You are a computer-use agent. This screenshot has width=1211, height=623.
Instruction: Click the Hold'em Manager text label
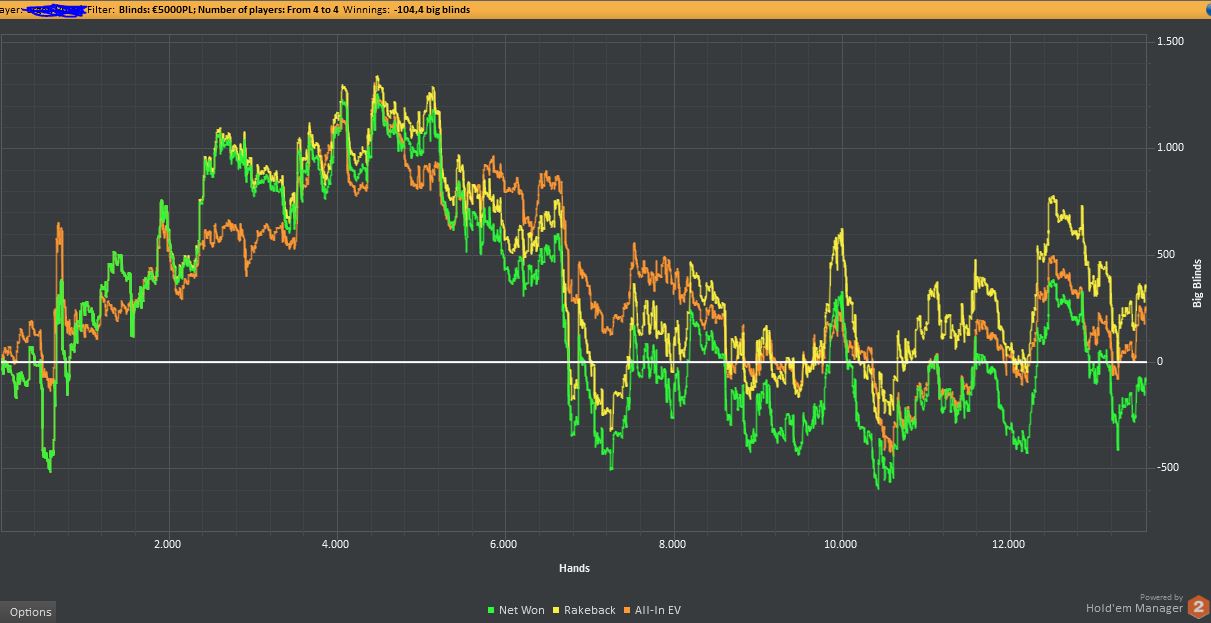click(1134, 608)
